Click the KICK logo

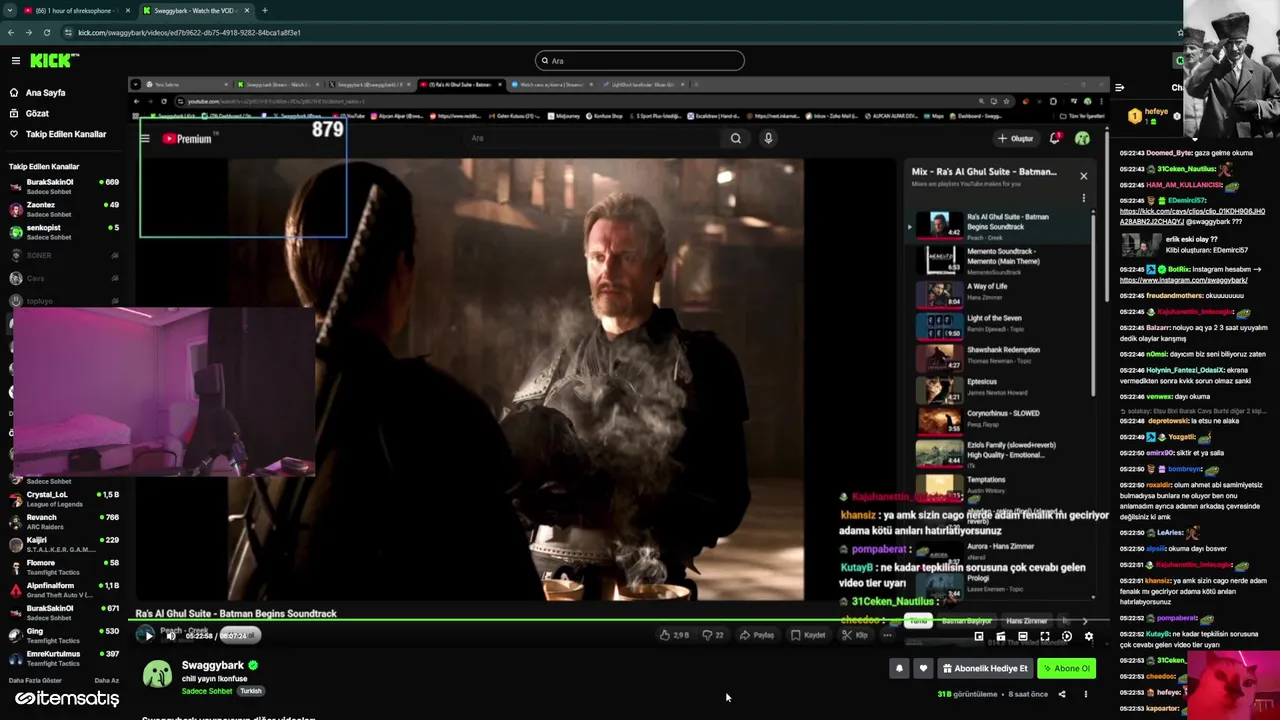[x=53, y=61]
